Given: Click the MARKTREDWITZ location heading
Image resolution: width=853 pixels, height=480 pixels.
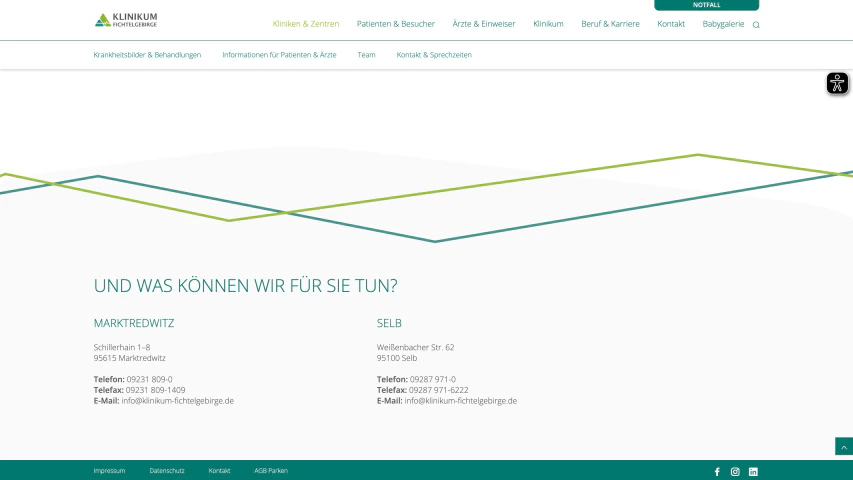Looking at the screenshot, I should [134, 323].
